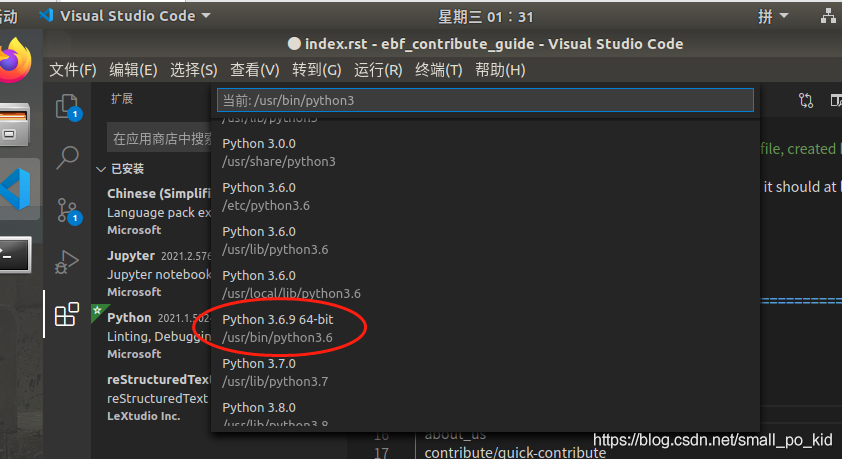
Task: Open the Explorer view in activity bar
Action: click(x=68, y=107)
